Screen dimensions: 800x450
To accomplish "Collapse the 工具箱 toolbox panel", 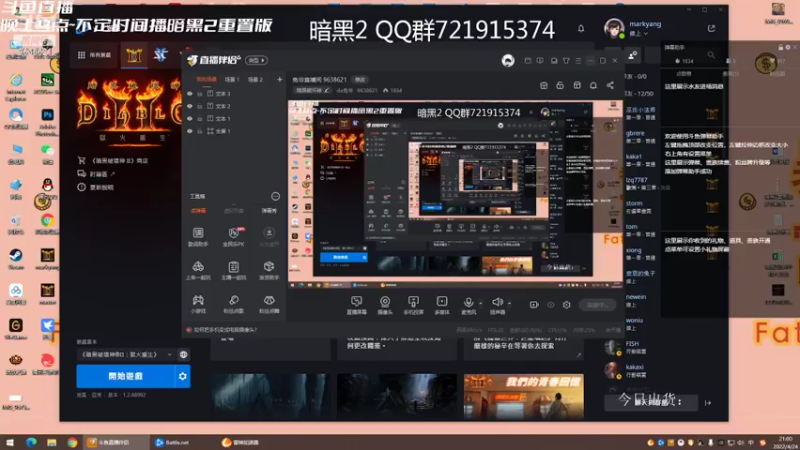I will coord(276,196).
